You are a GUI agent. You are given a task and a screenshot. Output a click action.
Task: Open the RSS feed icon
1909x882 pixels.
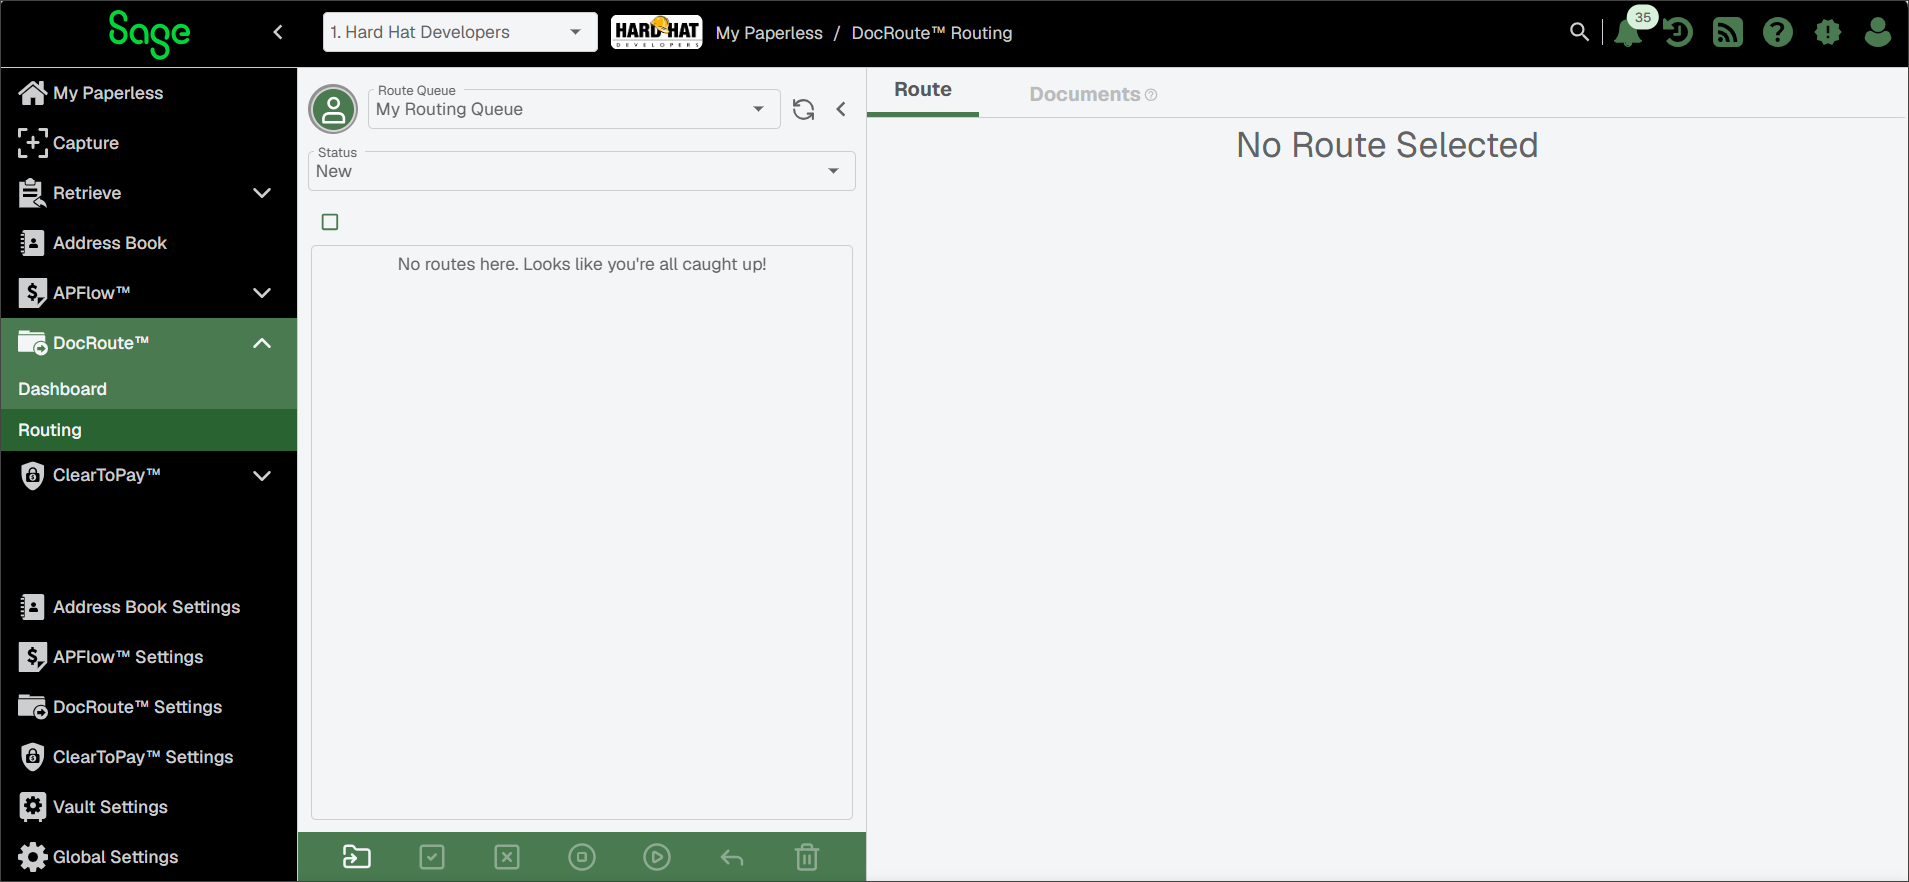tap(1728, 32)
